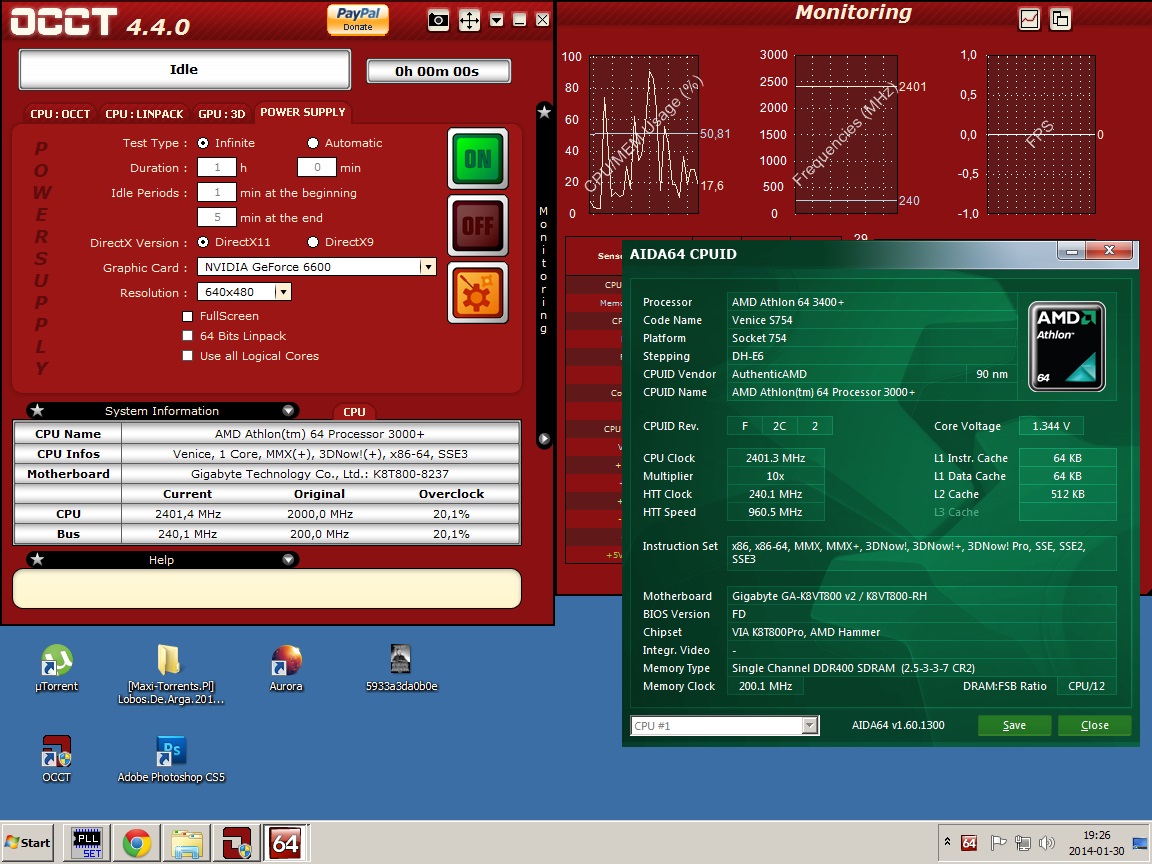This screenshot has width=1152, height=864.
Task: Collapse the System Information section arrow
Action: pyautogui.click(x=288, y=411)
